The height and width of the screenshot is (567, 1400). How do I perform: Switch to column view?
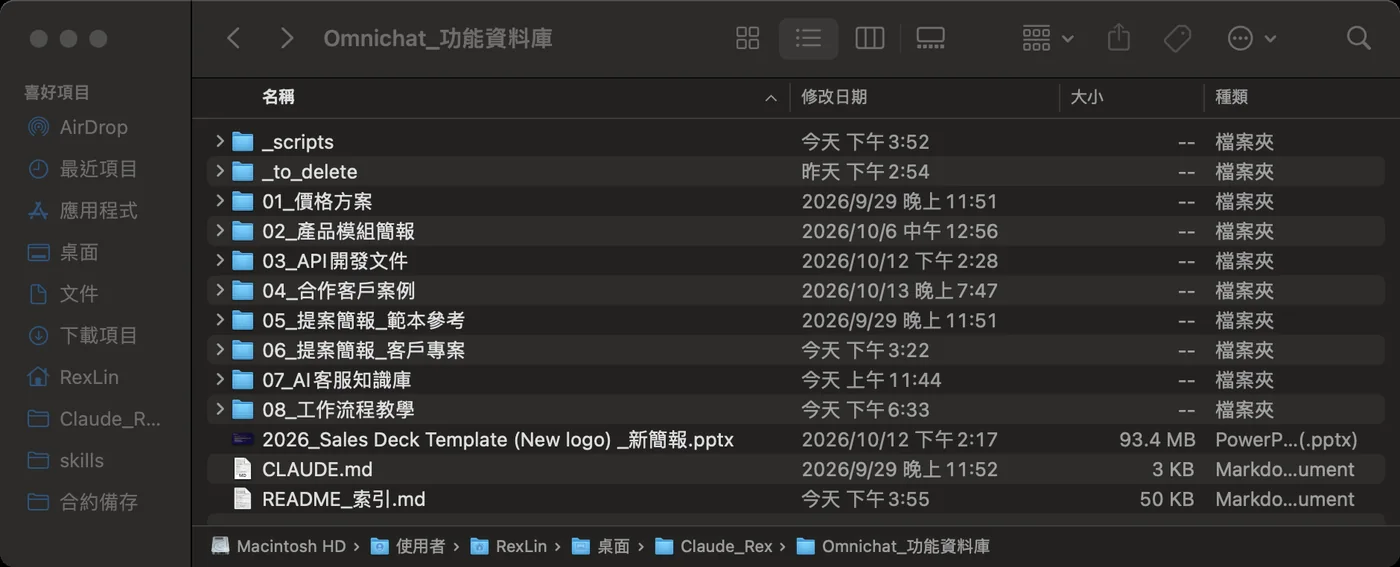click(x=870, y=38)
